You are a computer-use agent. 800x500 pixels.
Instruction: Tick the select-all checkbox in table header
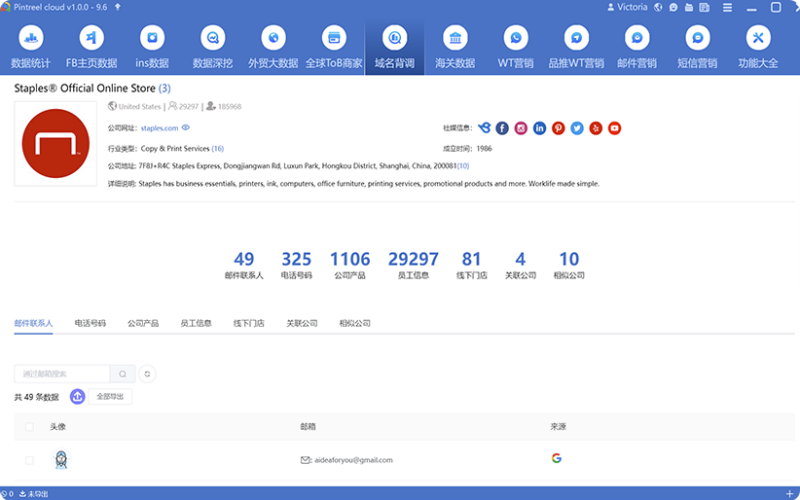pos(29,427)
